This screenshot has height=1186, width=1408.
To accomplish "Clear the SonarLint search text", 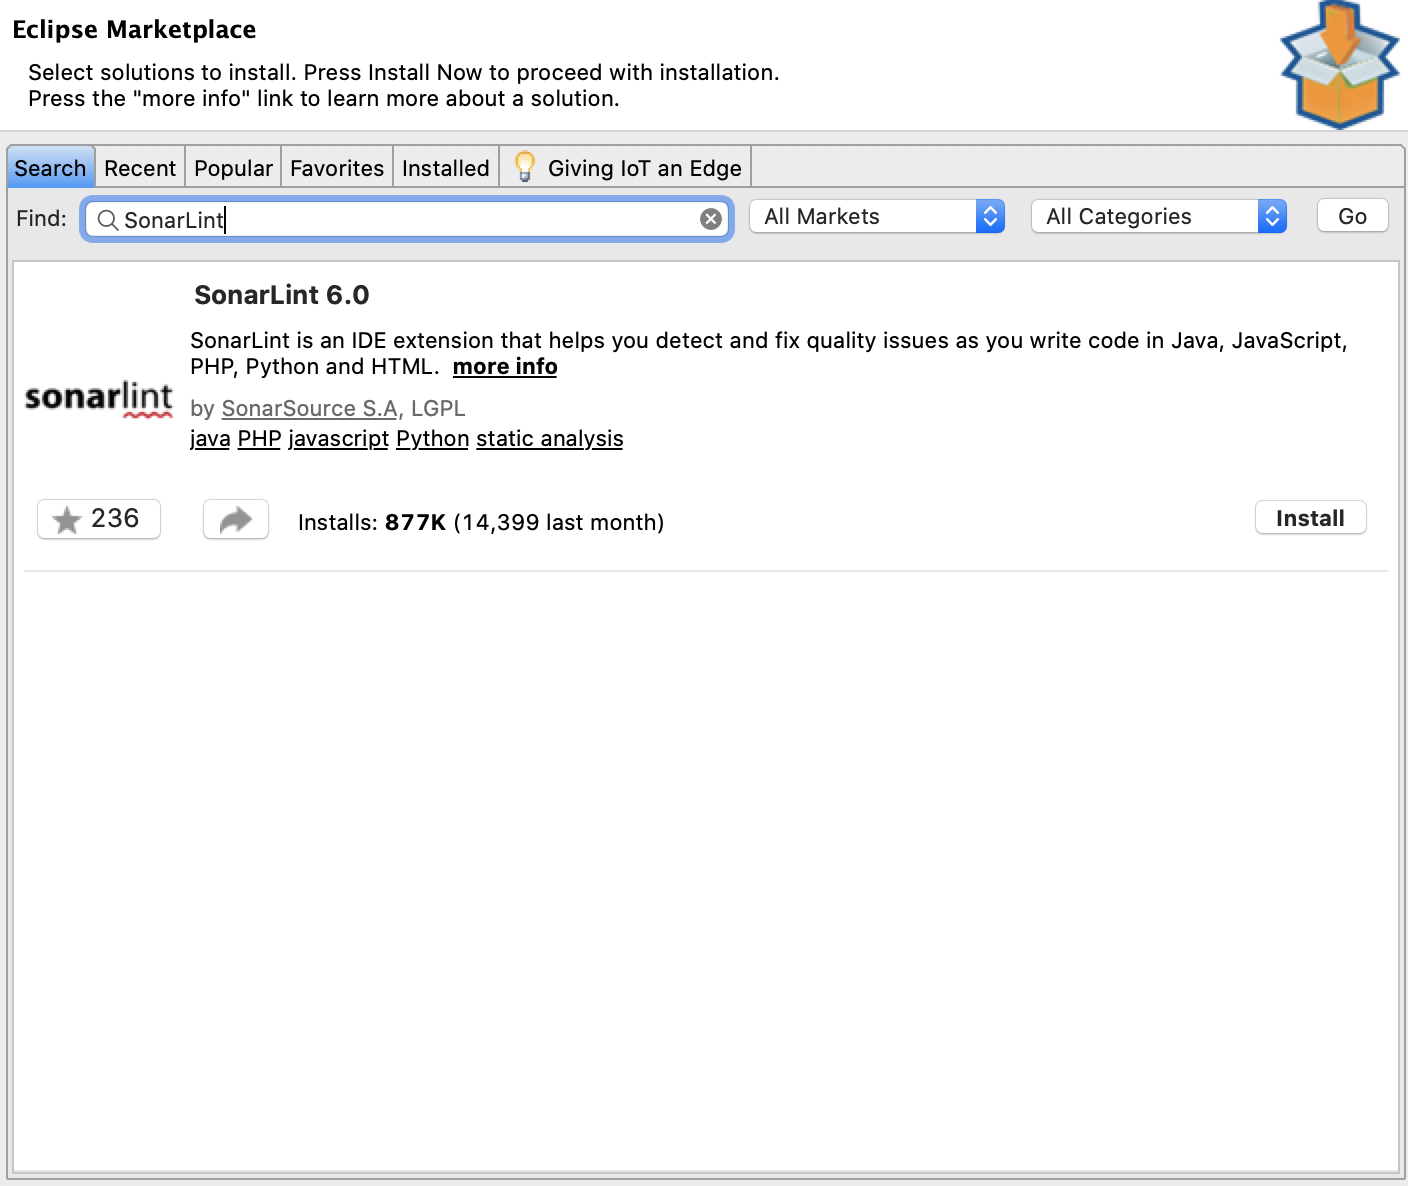I will (x=711, y=219).
